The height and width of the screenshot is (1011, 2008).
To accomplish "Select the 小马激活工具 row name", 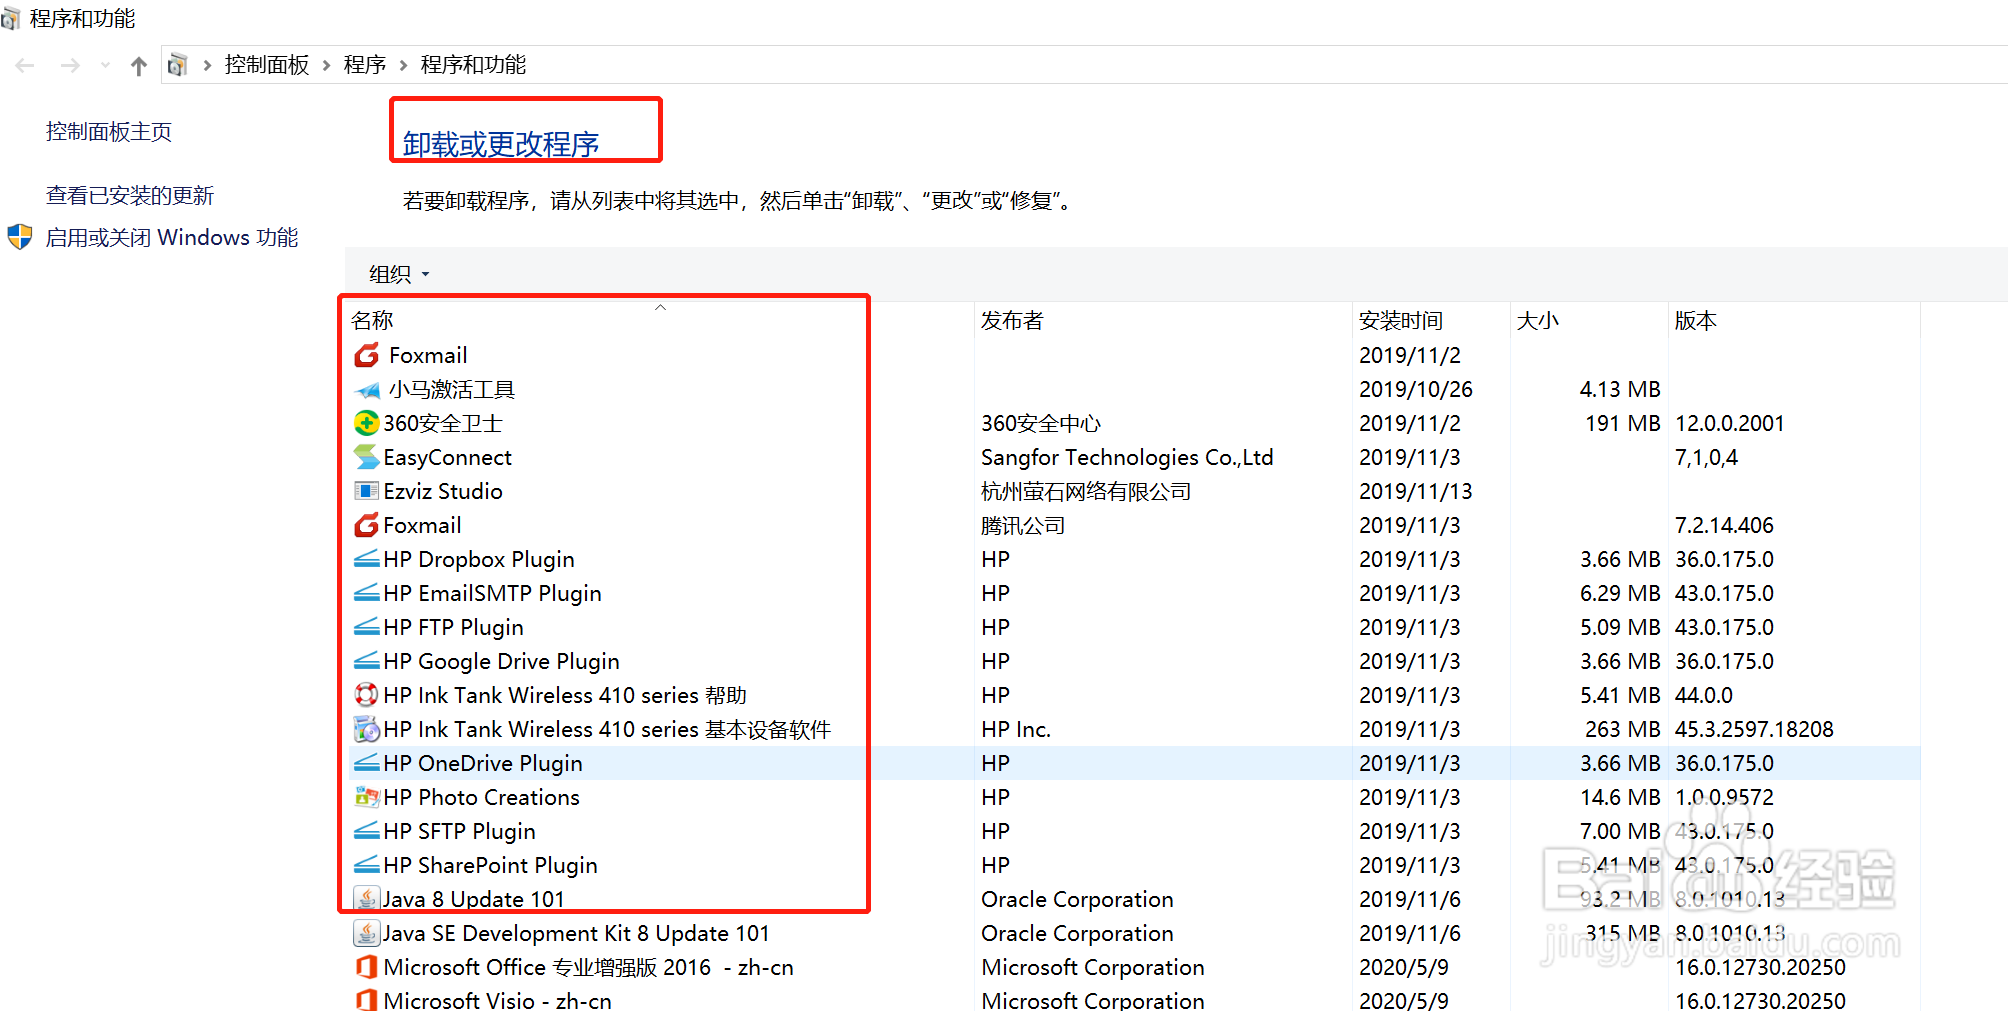I will 452,390.
